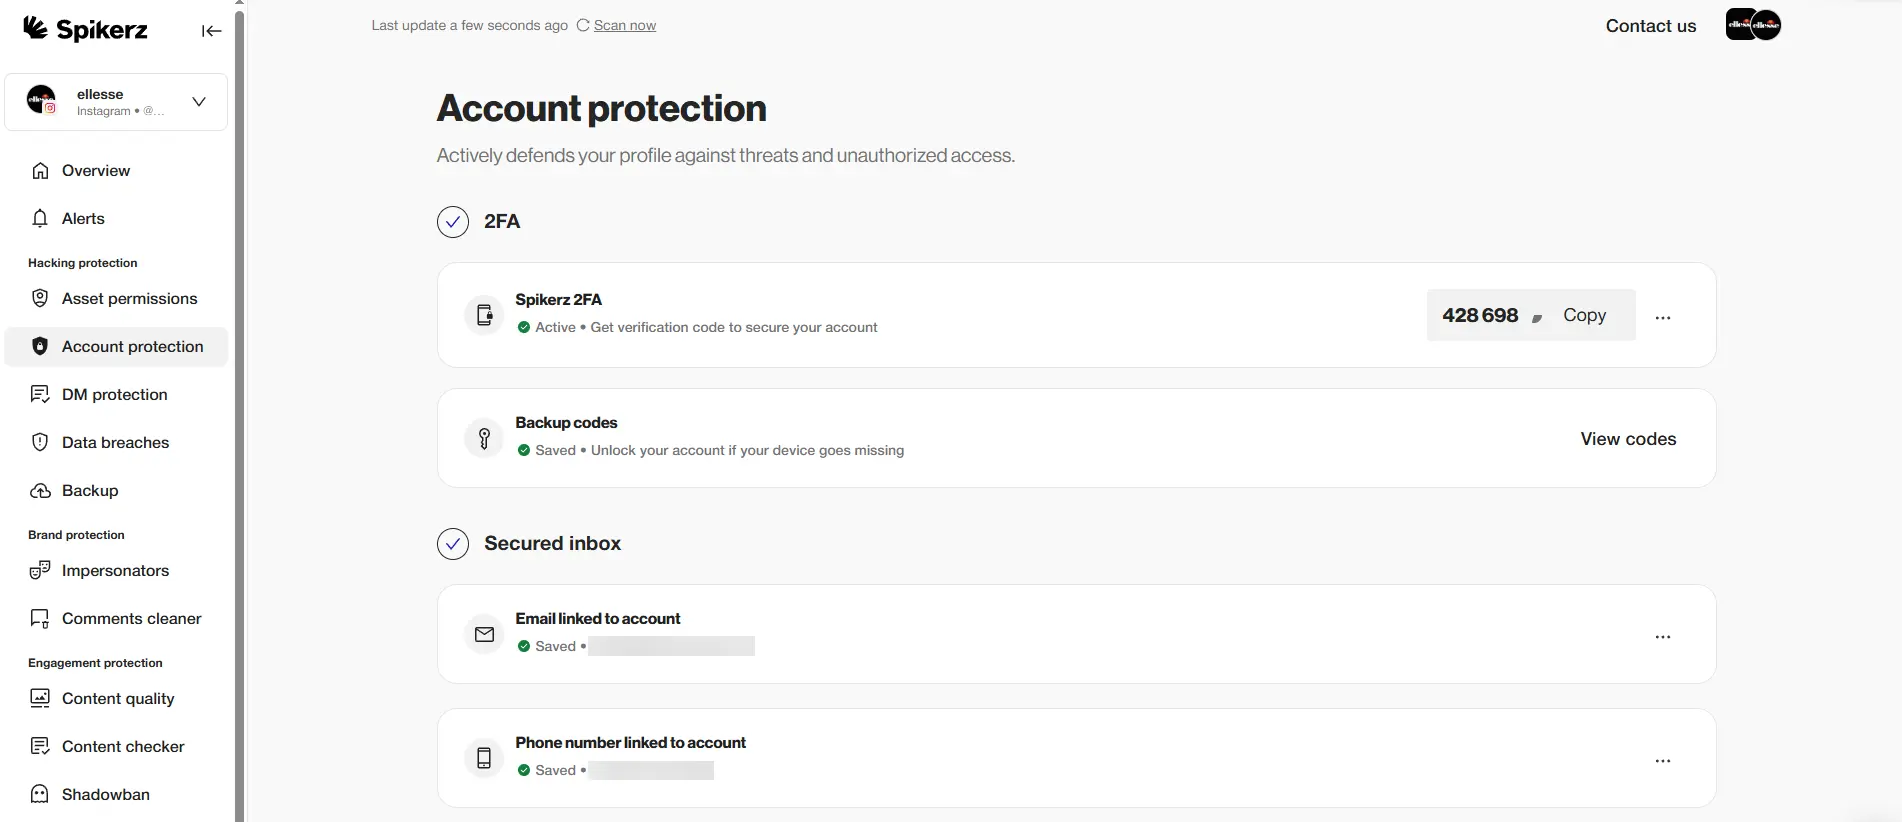Open the Overview section in the sidebar

[95, 170]
